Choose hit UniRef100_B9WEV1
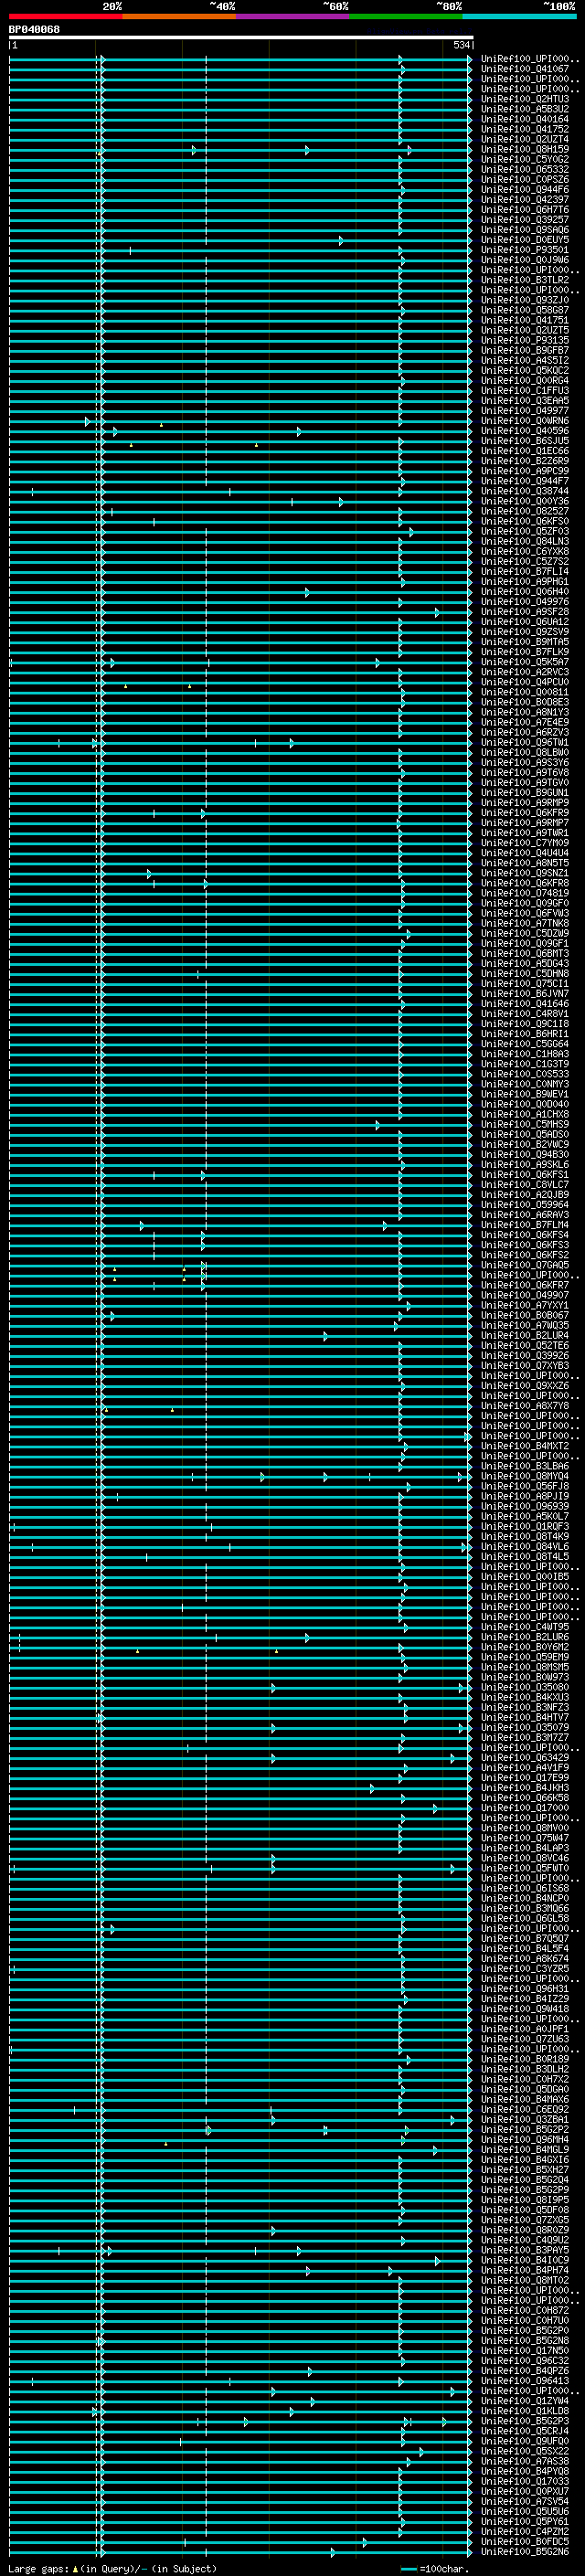 [525, 1094]
